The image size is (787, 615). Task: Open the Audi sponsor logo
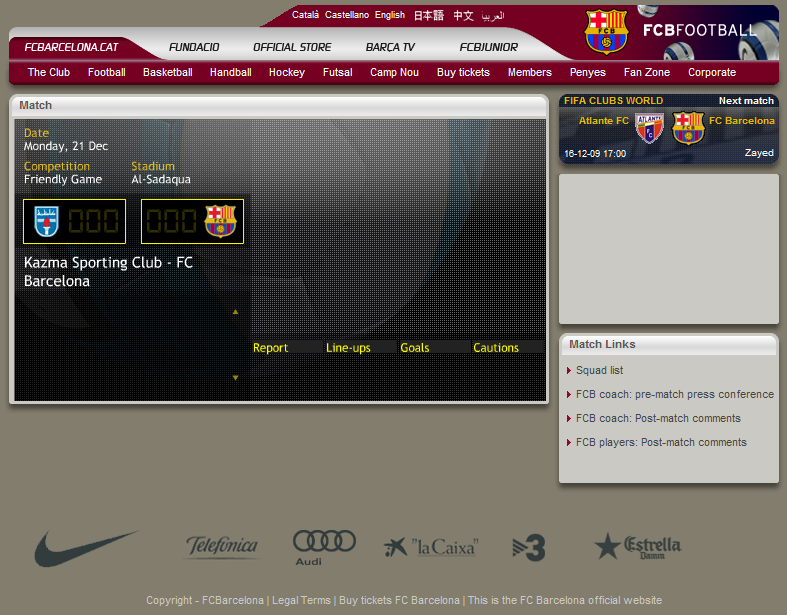click(x=324, y=546)
